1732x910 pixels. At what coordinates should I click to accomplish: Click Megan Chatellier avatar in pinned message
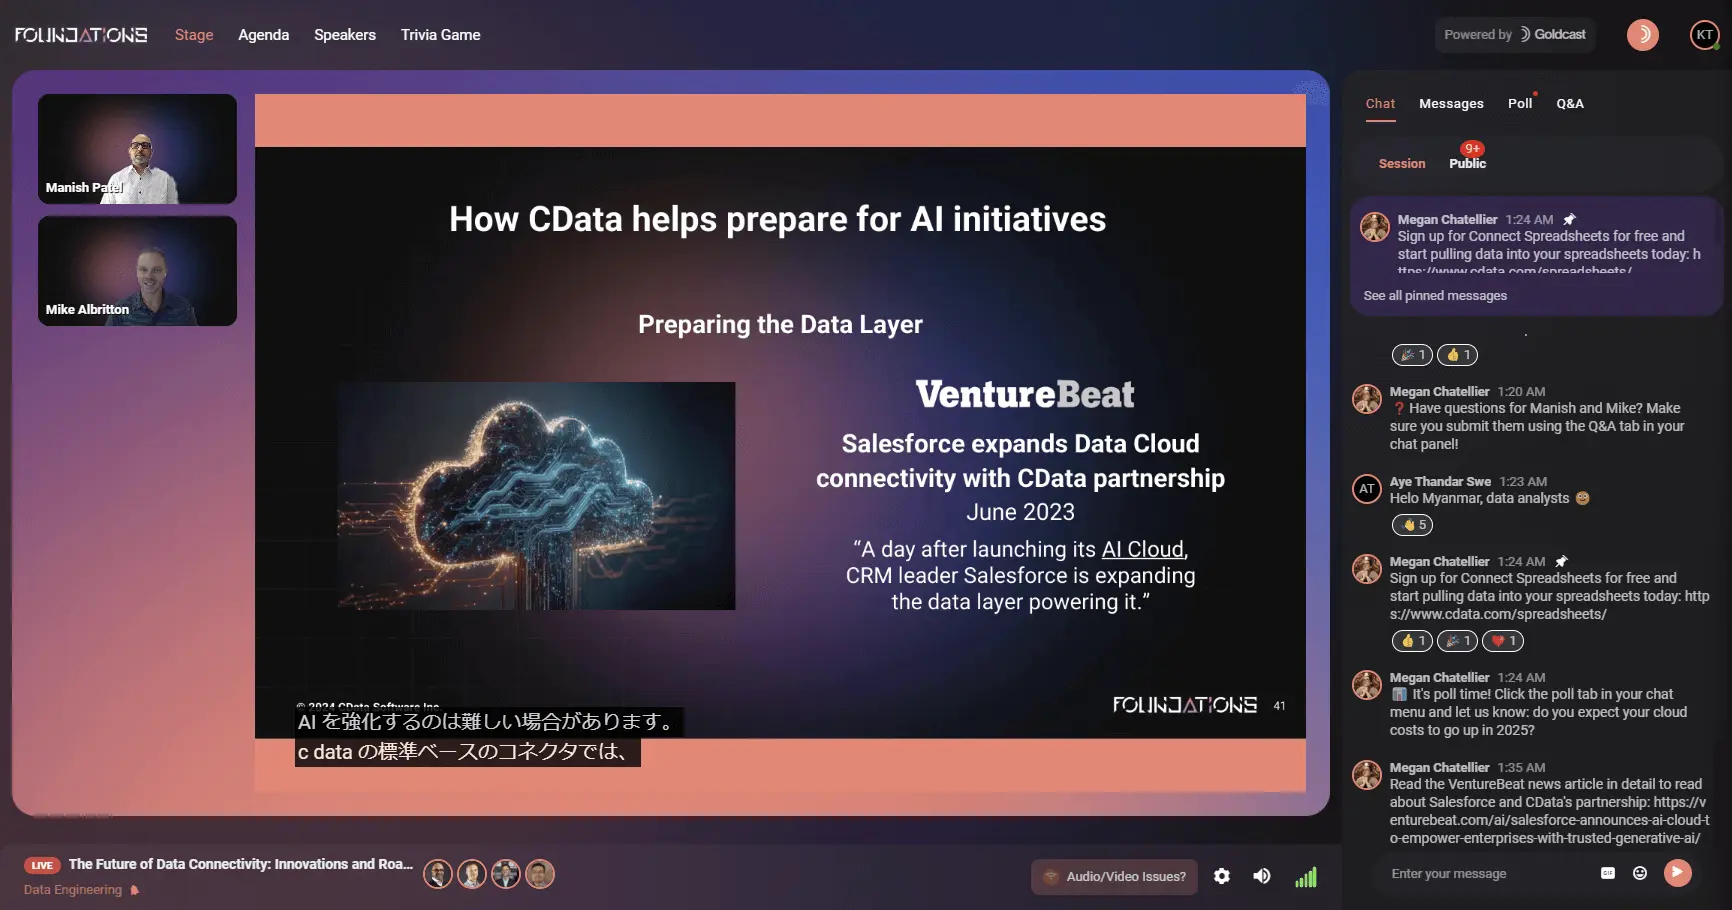point(1375,227)
